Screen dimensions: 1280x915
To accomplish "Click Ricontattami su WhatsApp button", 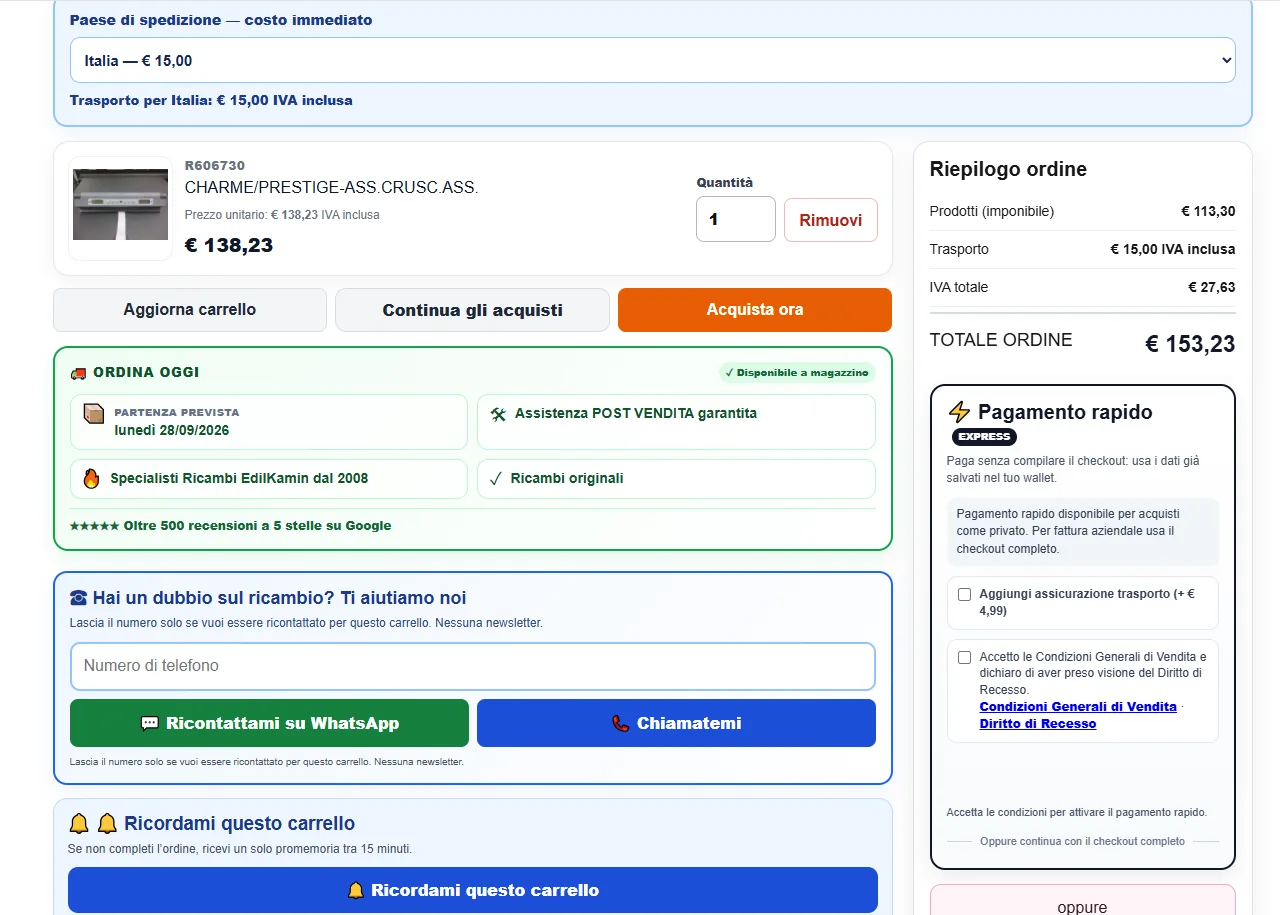I will click(269, 723).
